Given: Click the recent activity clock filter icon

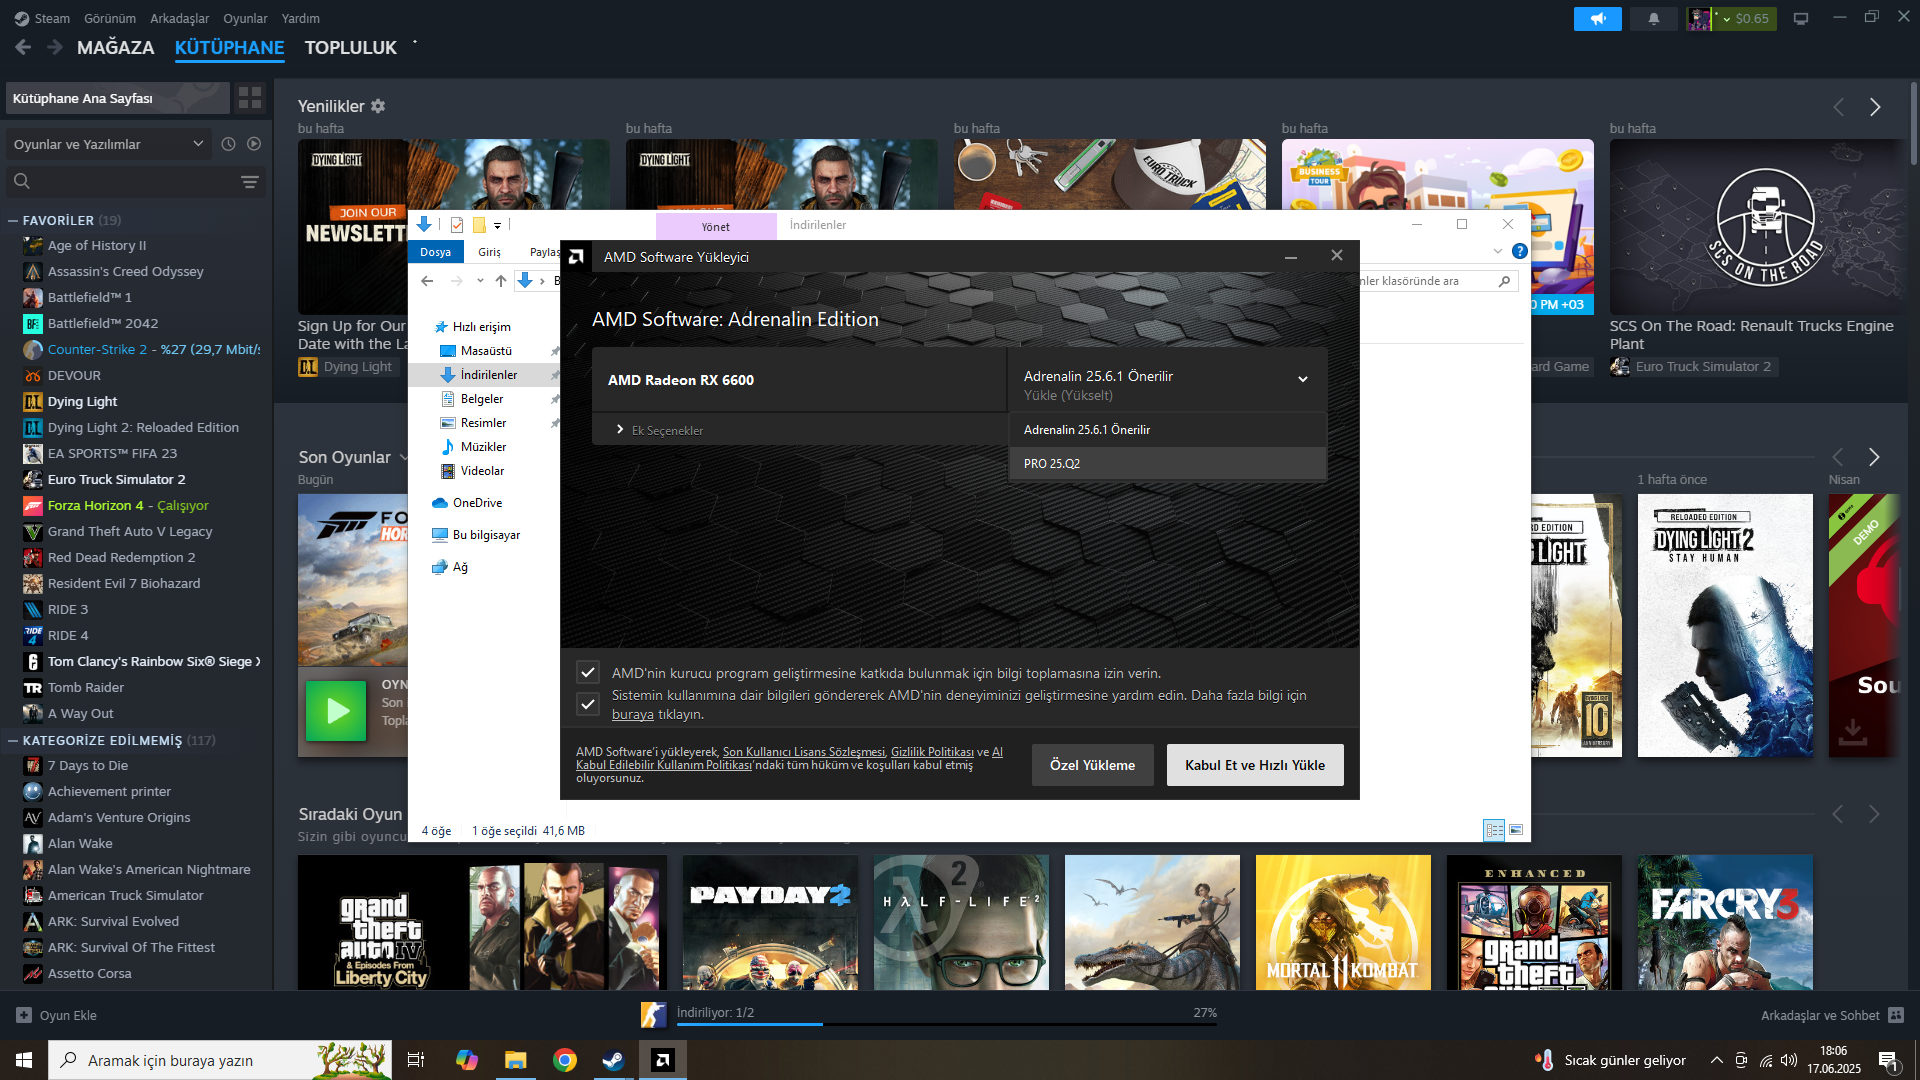Looking at the screenshot, I should 228,144.
